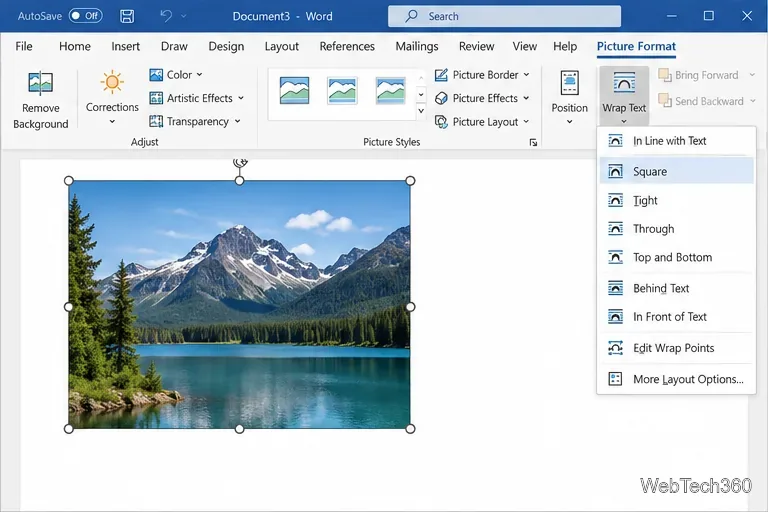Switch to the Review tab

pyautogui.click(x=477, y=47)
